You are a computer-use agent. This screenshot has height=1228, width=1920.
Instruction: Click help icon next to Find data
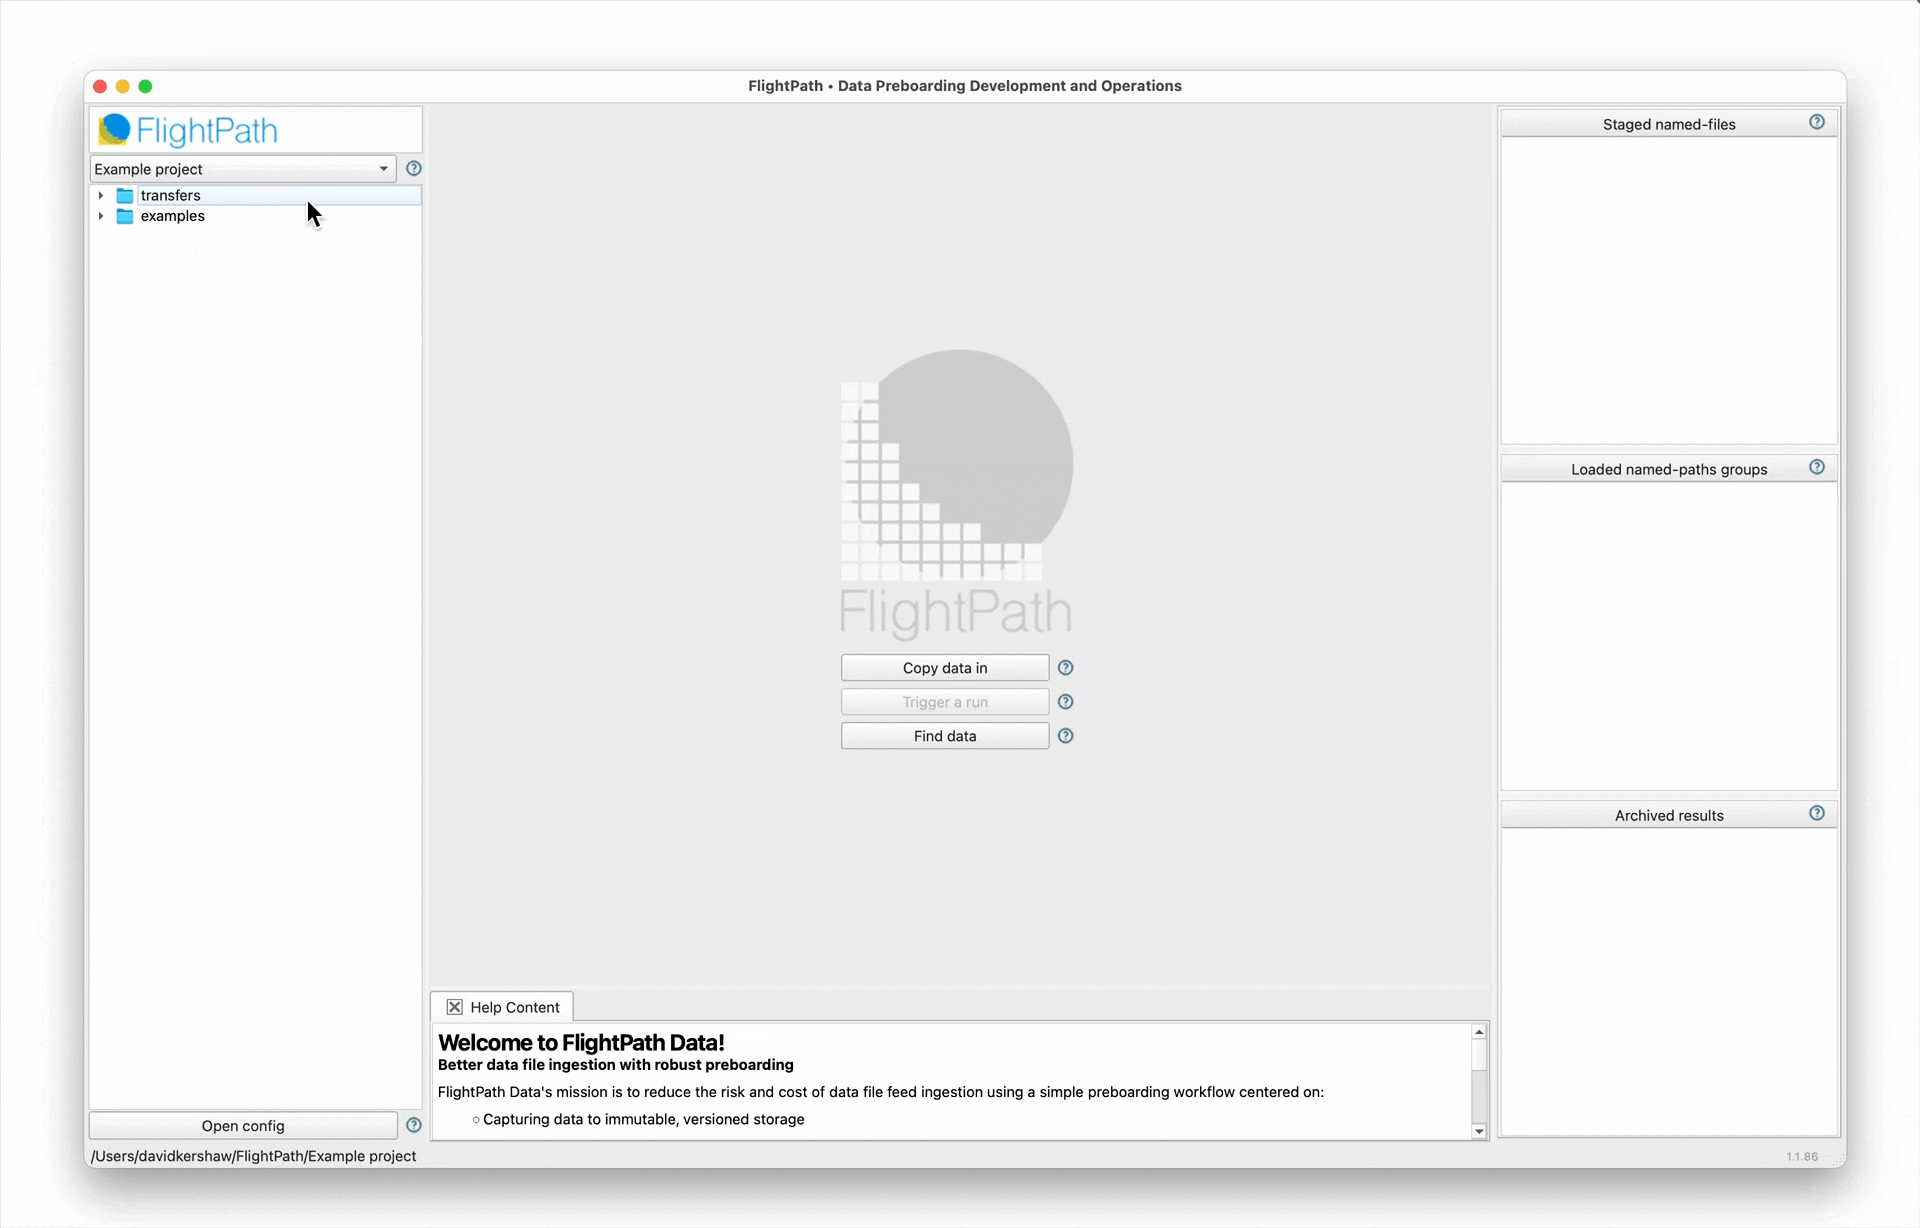pyautogui.click(x=1065, y=736)
